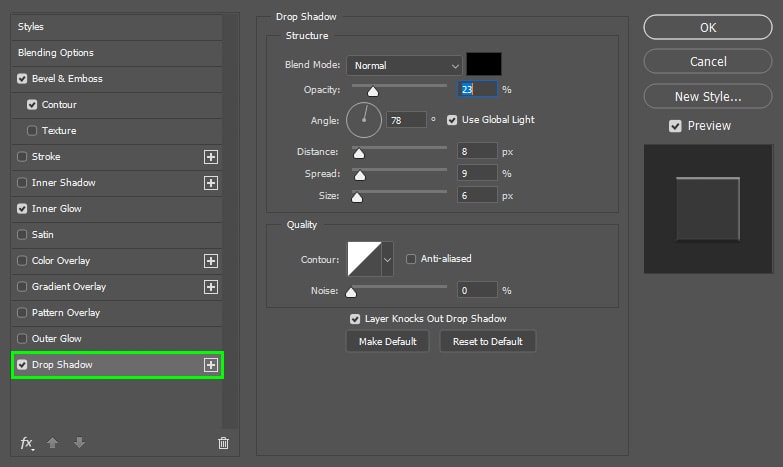This screenshot has height=467, width=783.
Task: Click the move effect up arrow
Action: (52, 443)
